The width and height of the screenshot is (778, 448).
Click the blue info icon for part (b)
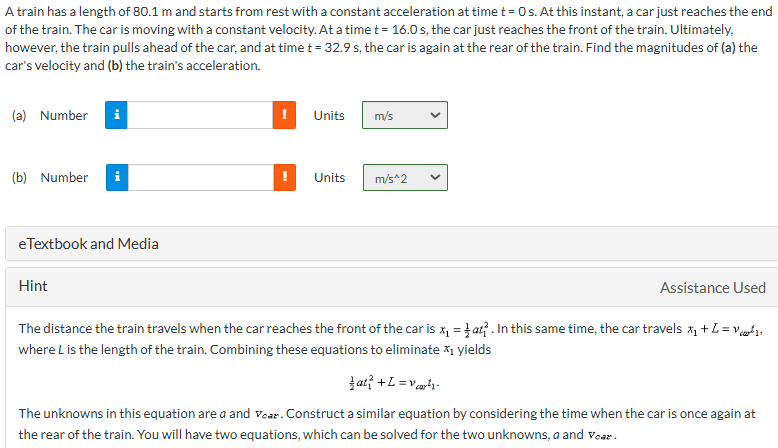118,177
